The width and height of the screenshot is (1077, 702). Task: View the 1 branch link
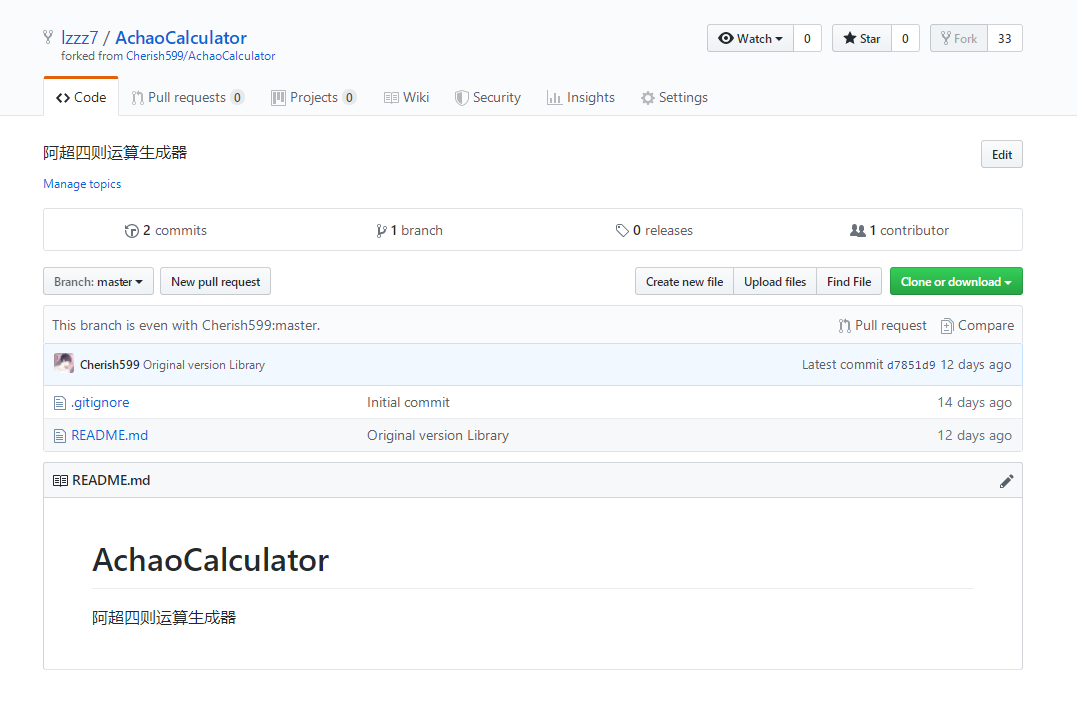point(409,231)
